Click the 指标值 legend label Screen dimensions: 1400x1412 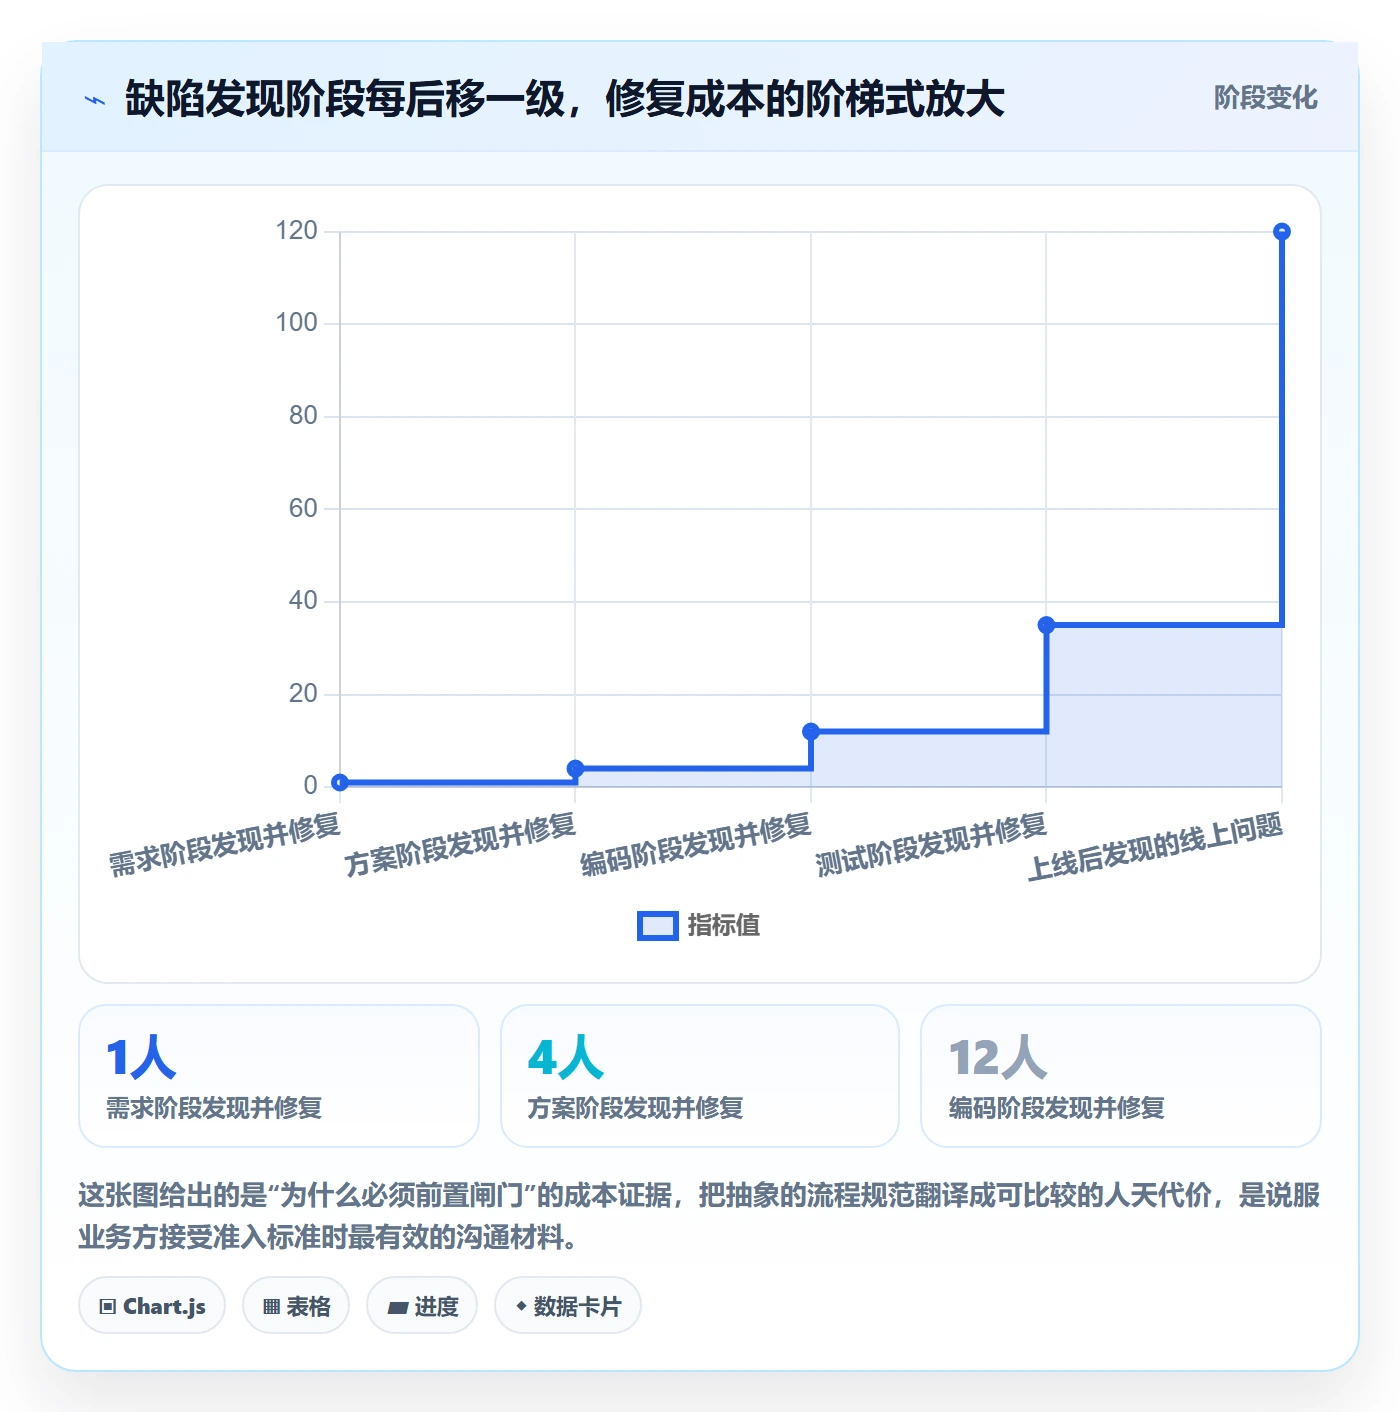point(723,926)
